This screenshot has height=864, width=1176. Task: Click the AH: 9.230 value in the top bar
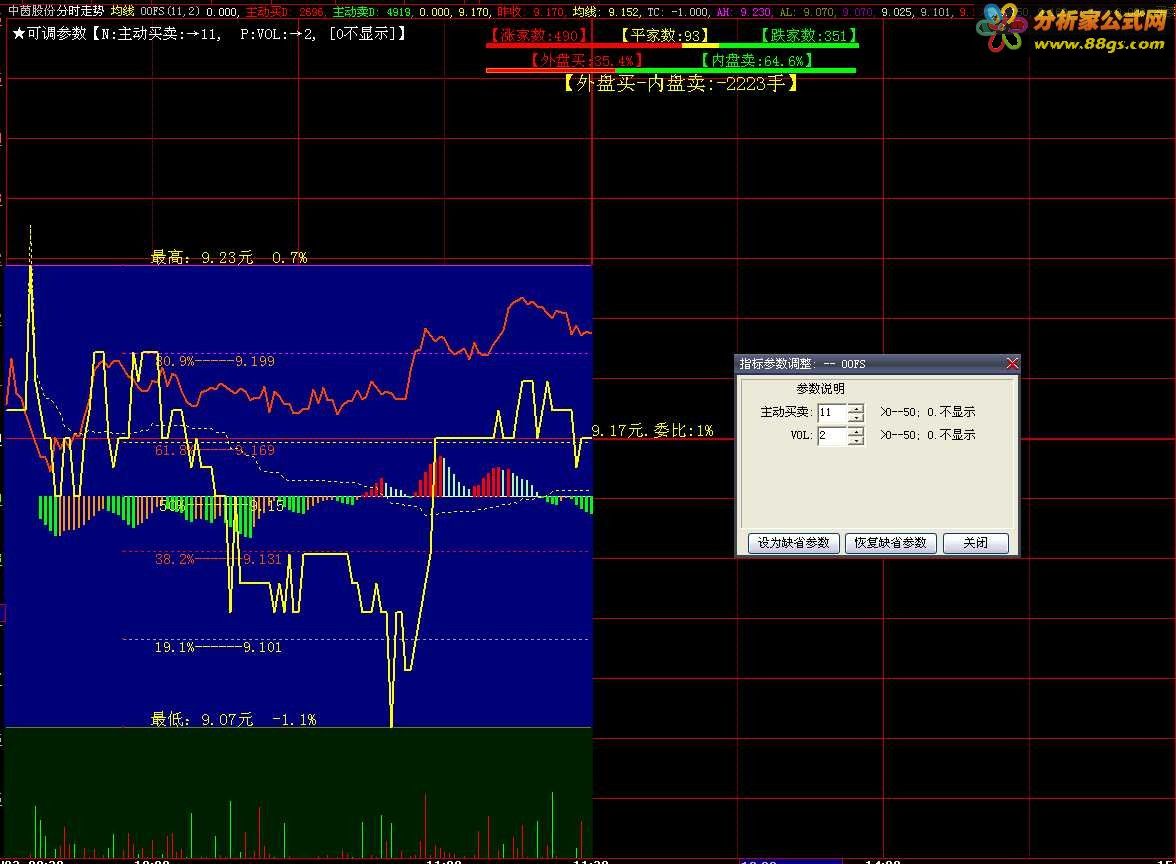click(743, 12)
